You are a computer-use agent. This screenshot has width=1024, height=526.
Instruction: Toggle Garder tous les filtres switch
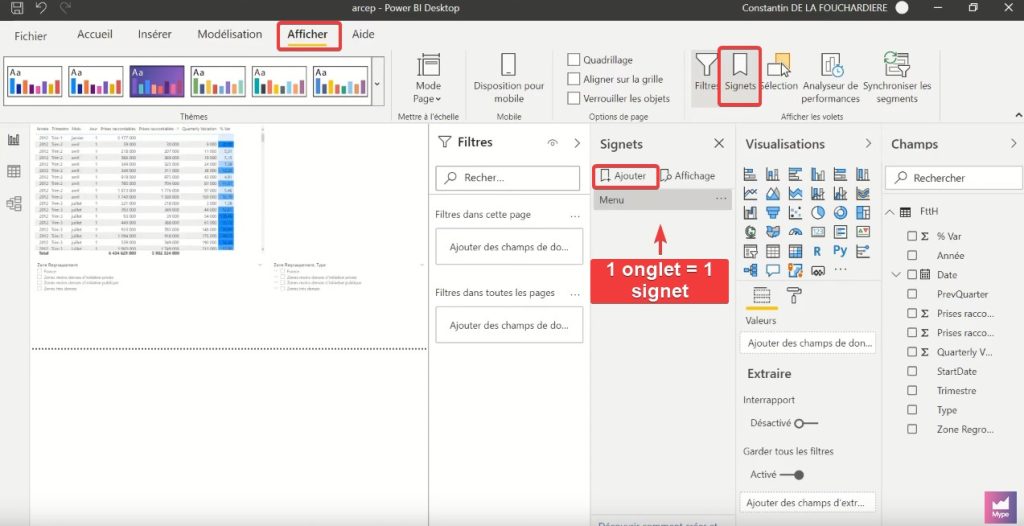(x=792, y=475)
